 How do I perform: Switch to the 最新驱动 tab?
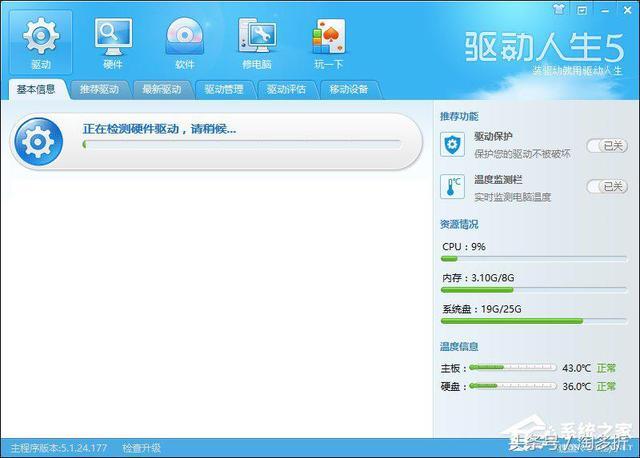click(x=162, y=89)
